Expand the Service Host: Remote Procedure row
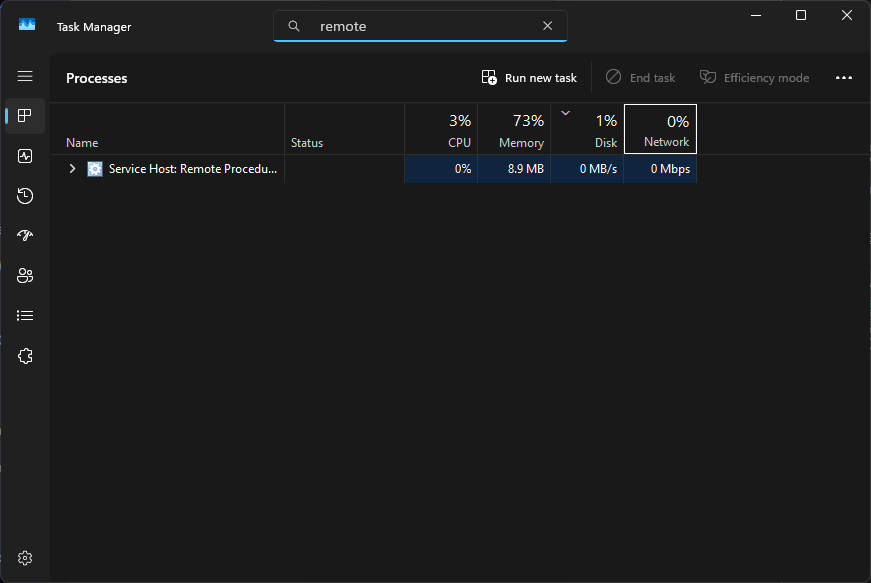 point(72,169)
